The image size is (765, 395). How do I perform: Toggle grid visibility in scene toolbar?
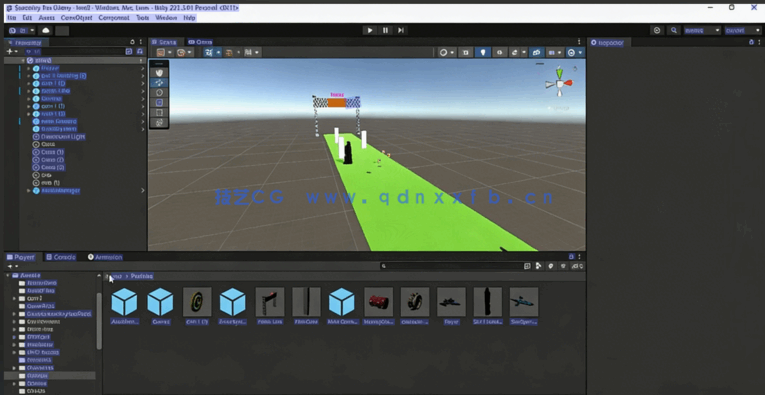point(209,52)
